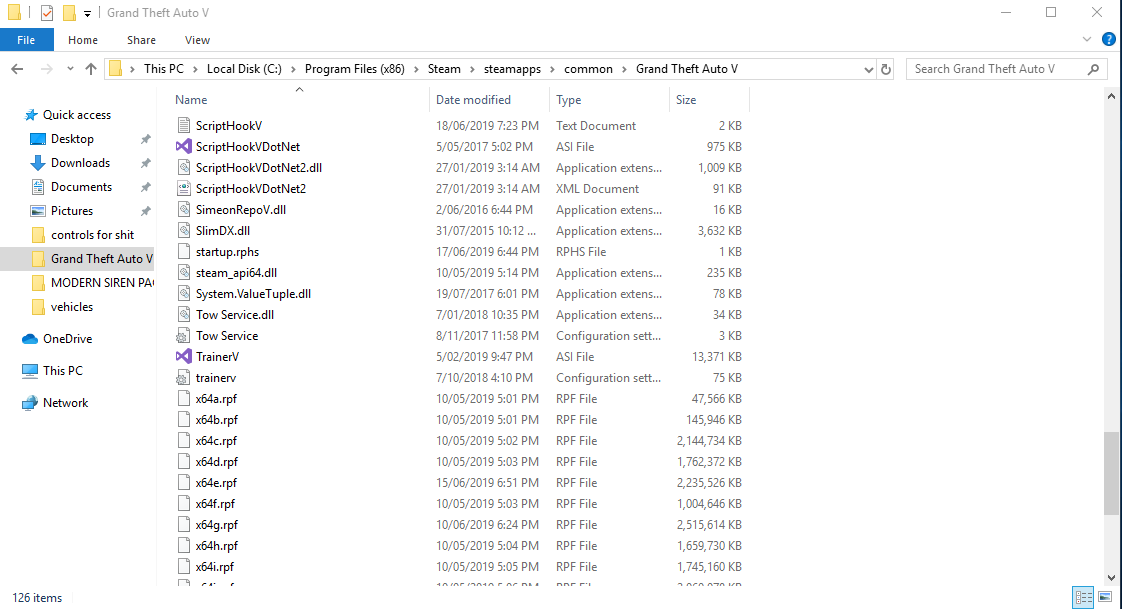Click the steam_api64.dll file icon
The width and height of the screenshot is (1122, 609).
(x=184, y=273)
